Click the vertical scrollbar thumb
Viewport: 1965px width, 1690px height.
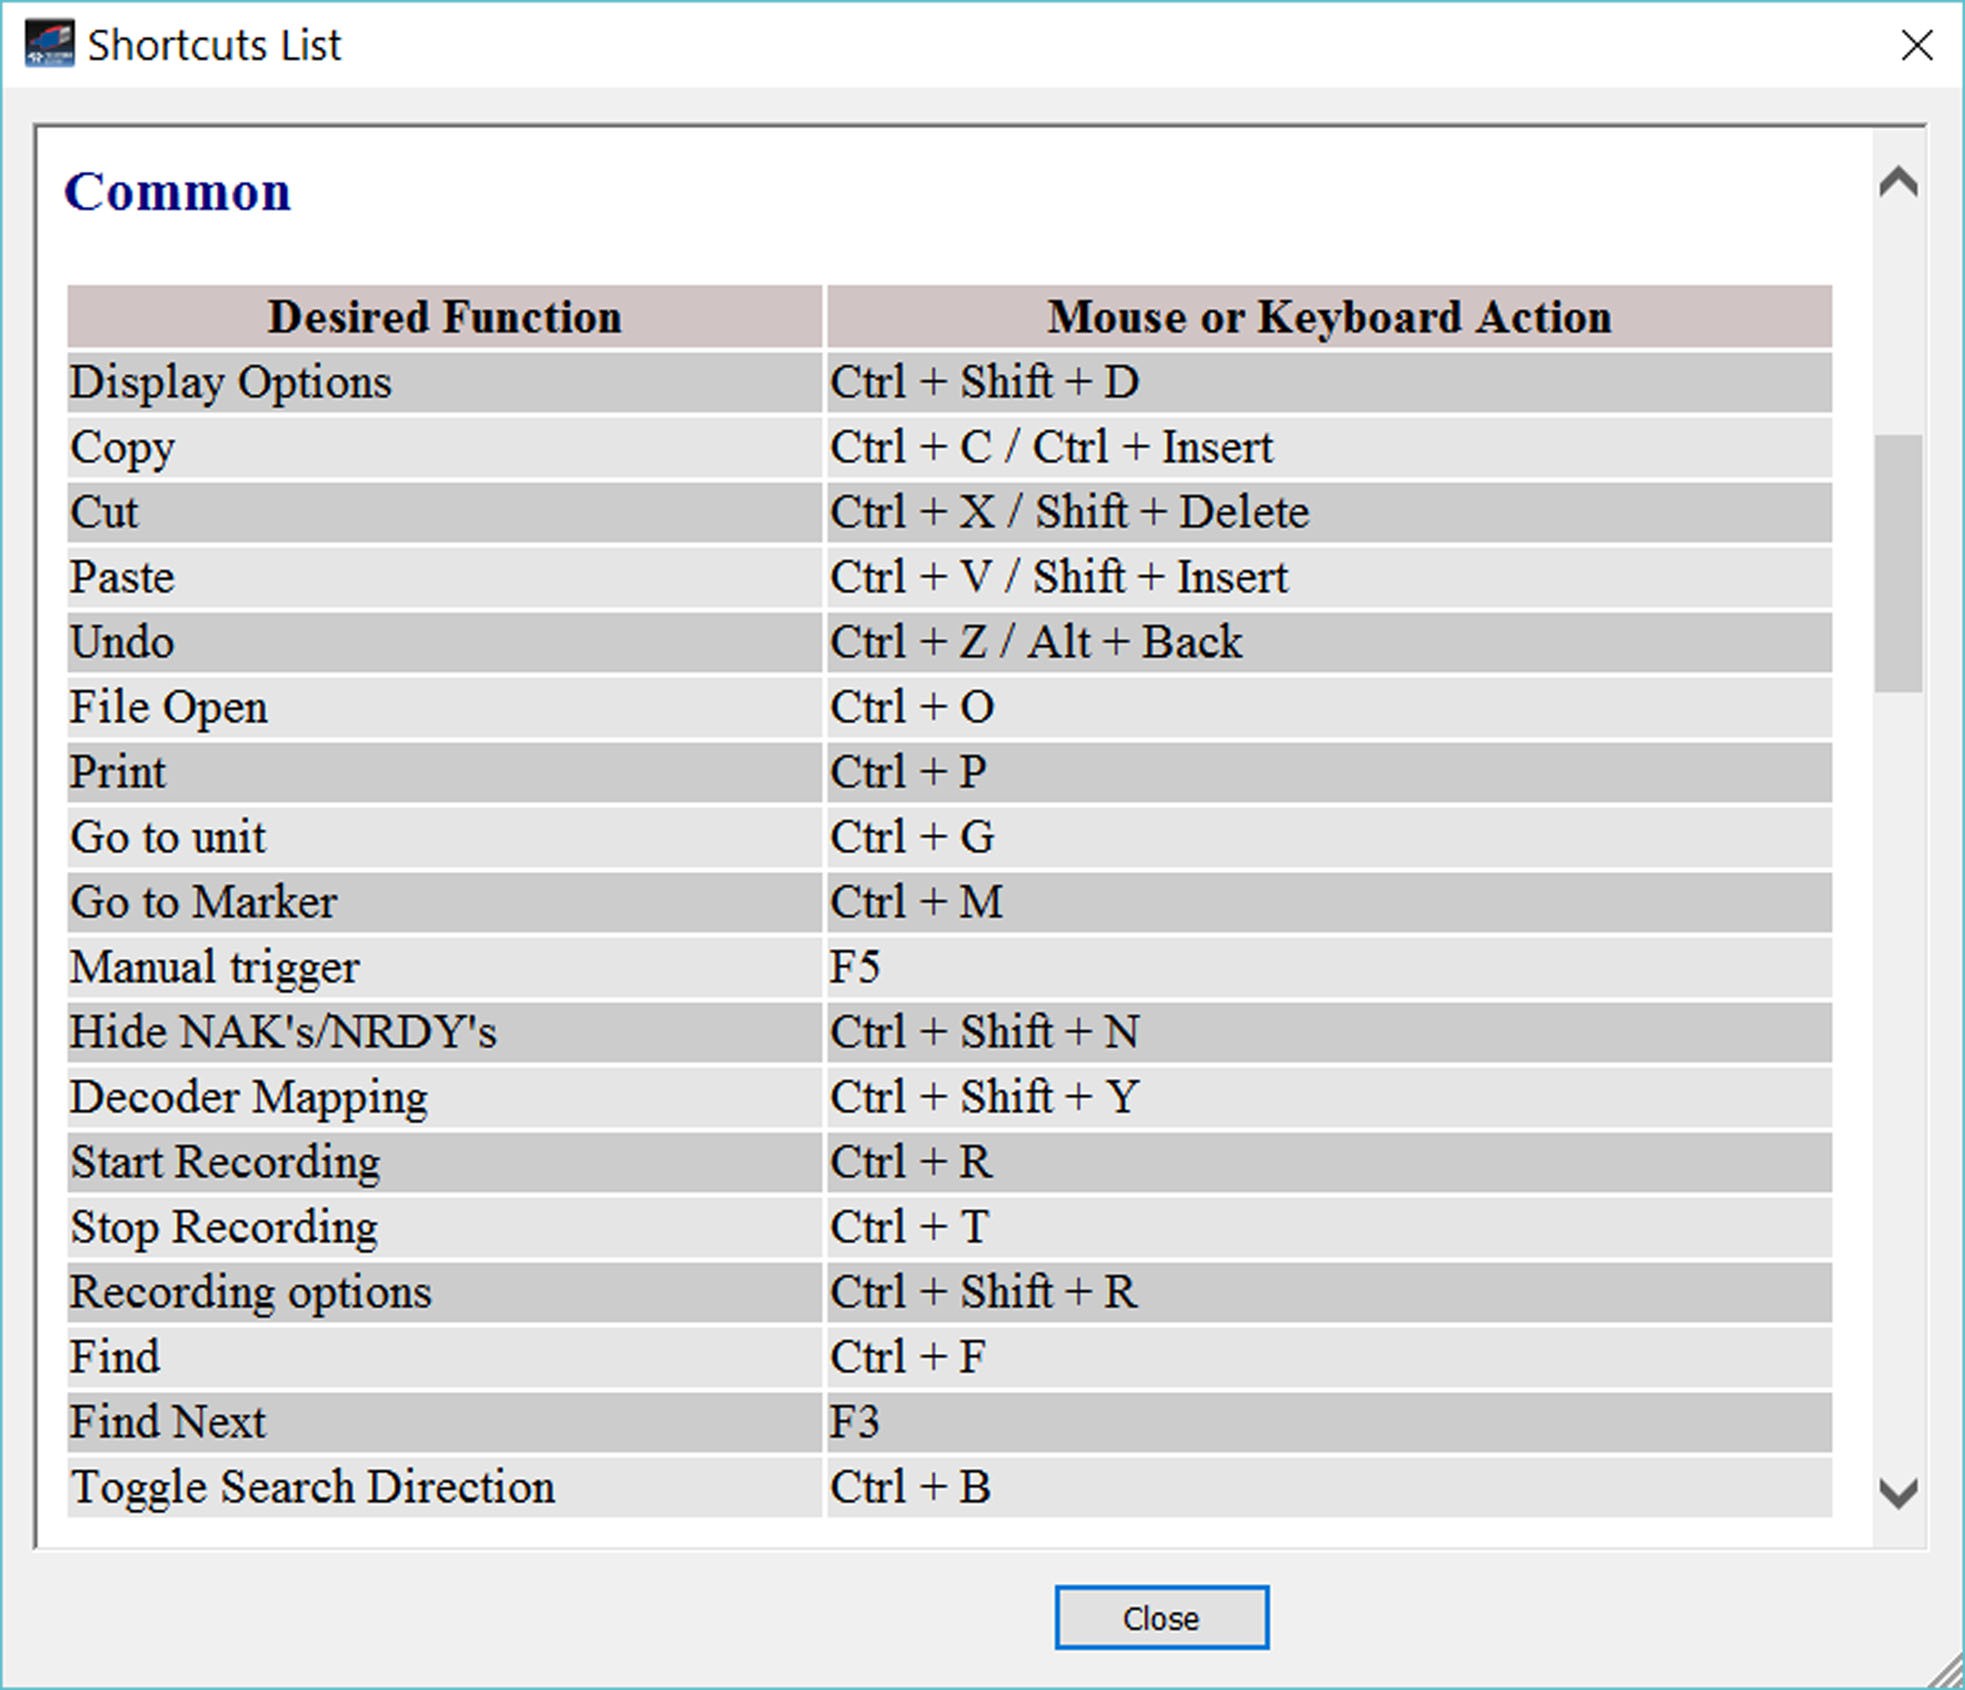pyautogui.click(x=1898, y=563)
